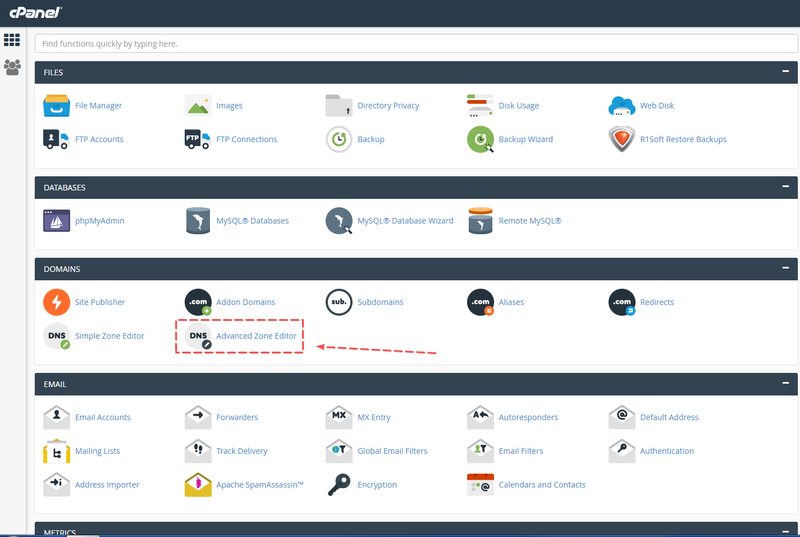This screenshot has width=800, height=537.
Task: Open the Default Address icon
Action: (621, 417)
